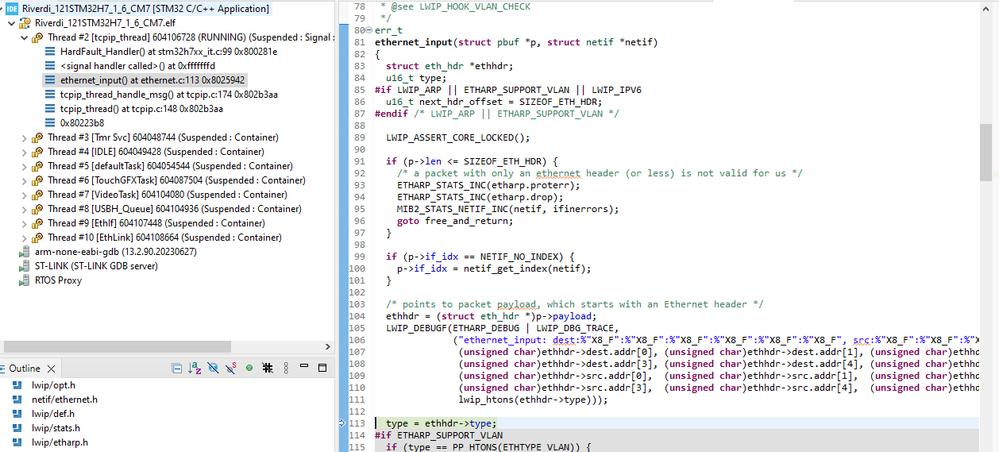Expand Thread #6 TouchGFXTask
Viewport: 999px width, 452px height.
point(24,180)
